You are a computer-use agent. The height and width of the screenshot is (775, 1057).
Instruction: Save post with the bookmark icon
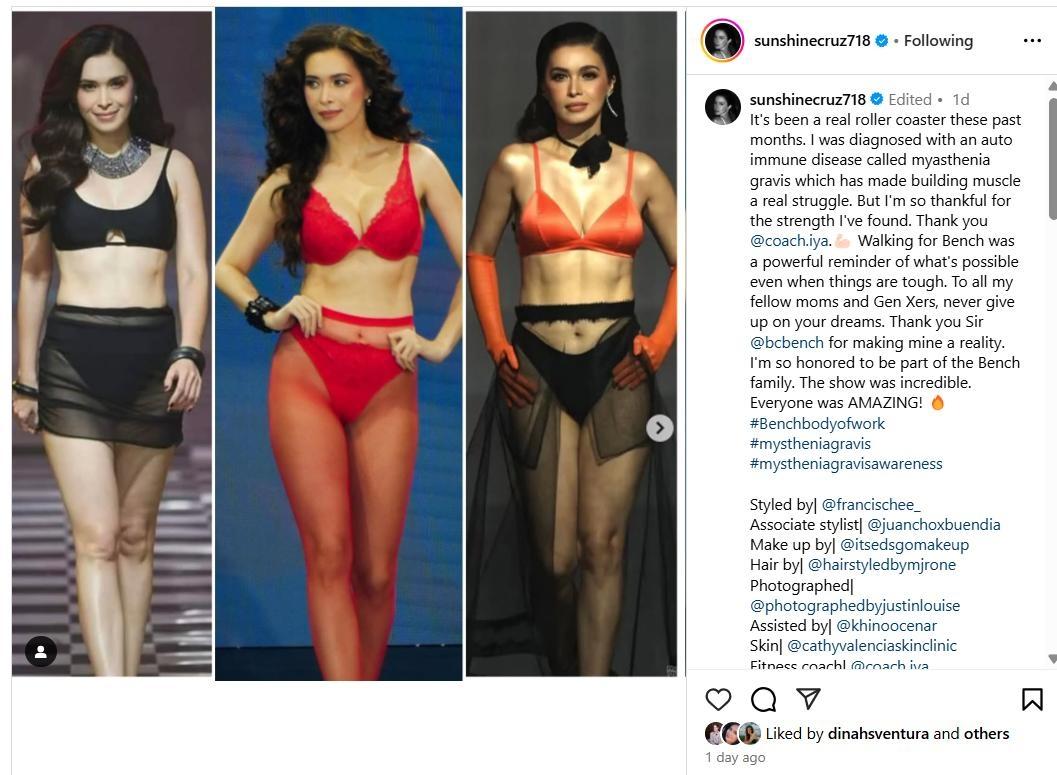(1032, 700)
